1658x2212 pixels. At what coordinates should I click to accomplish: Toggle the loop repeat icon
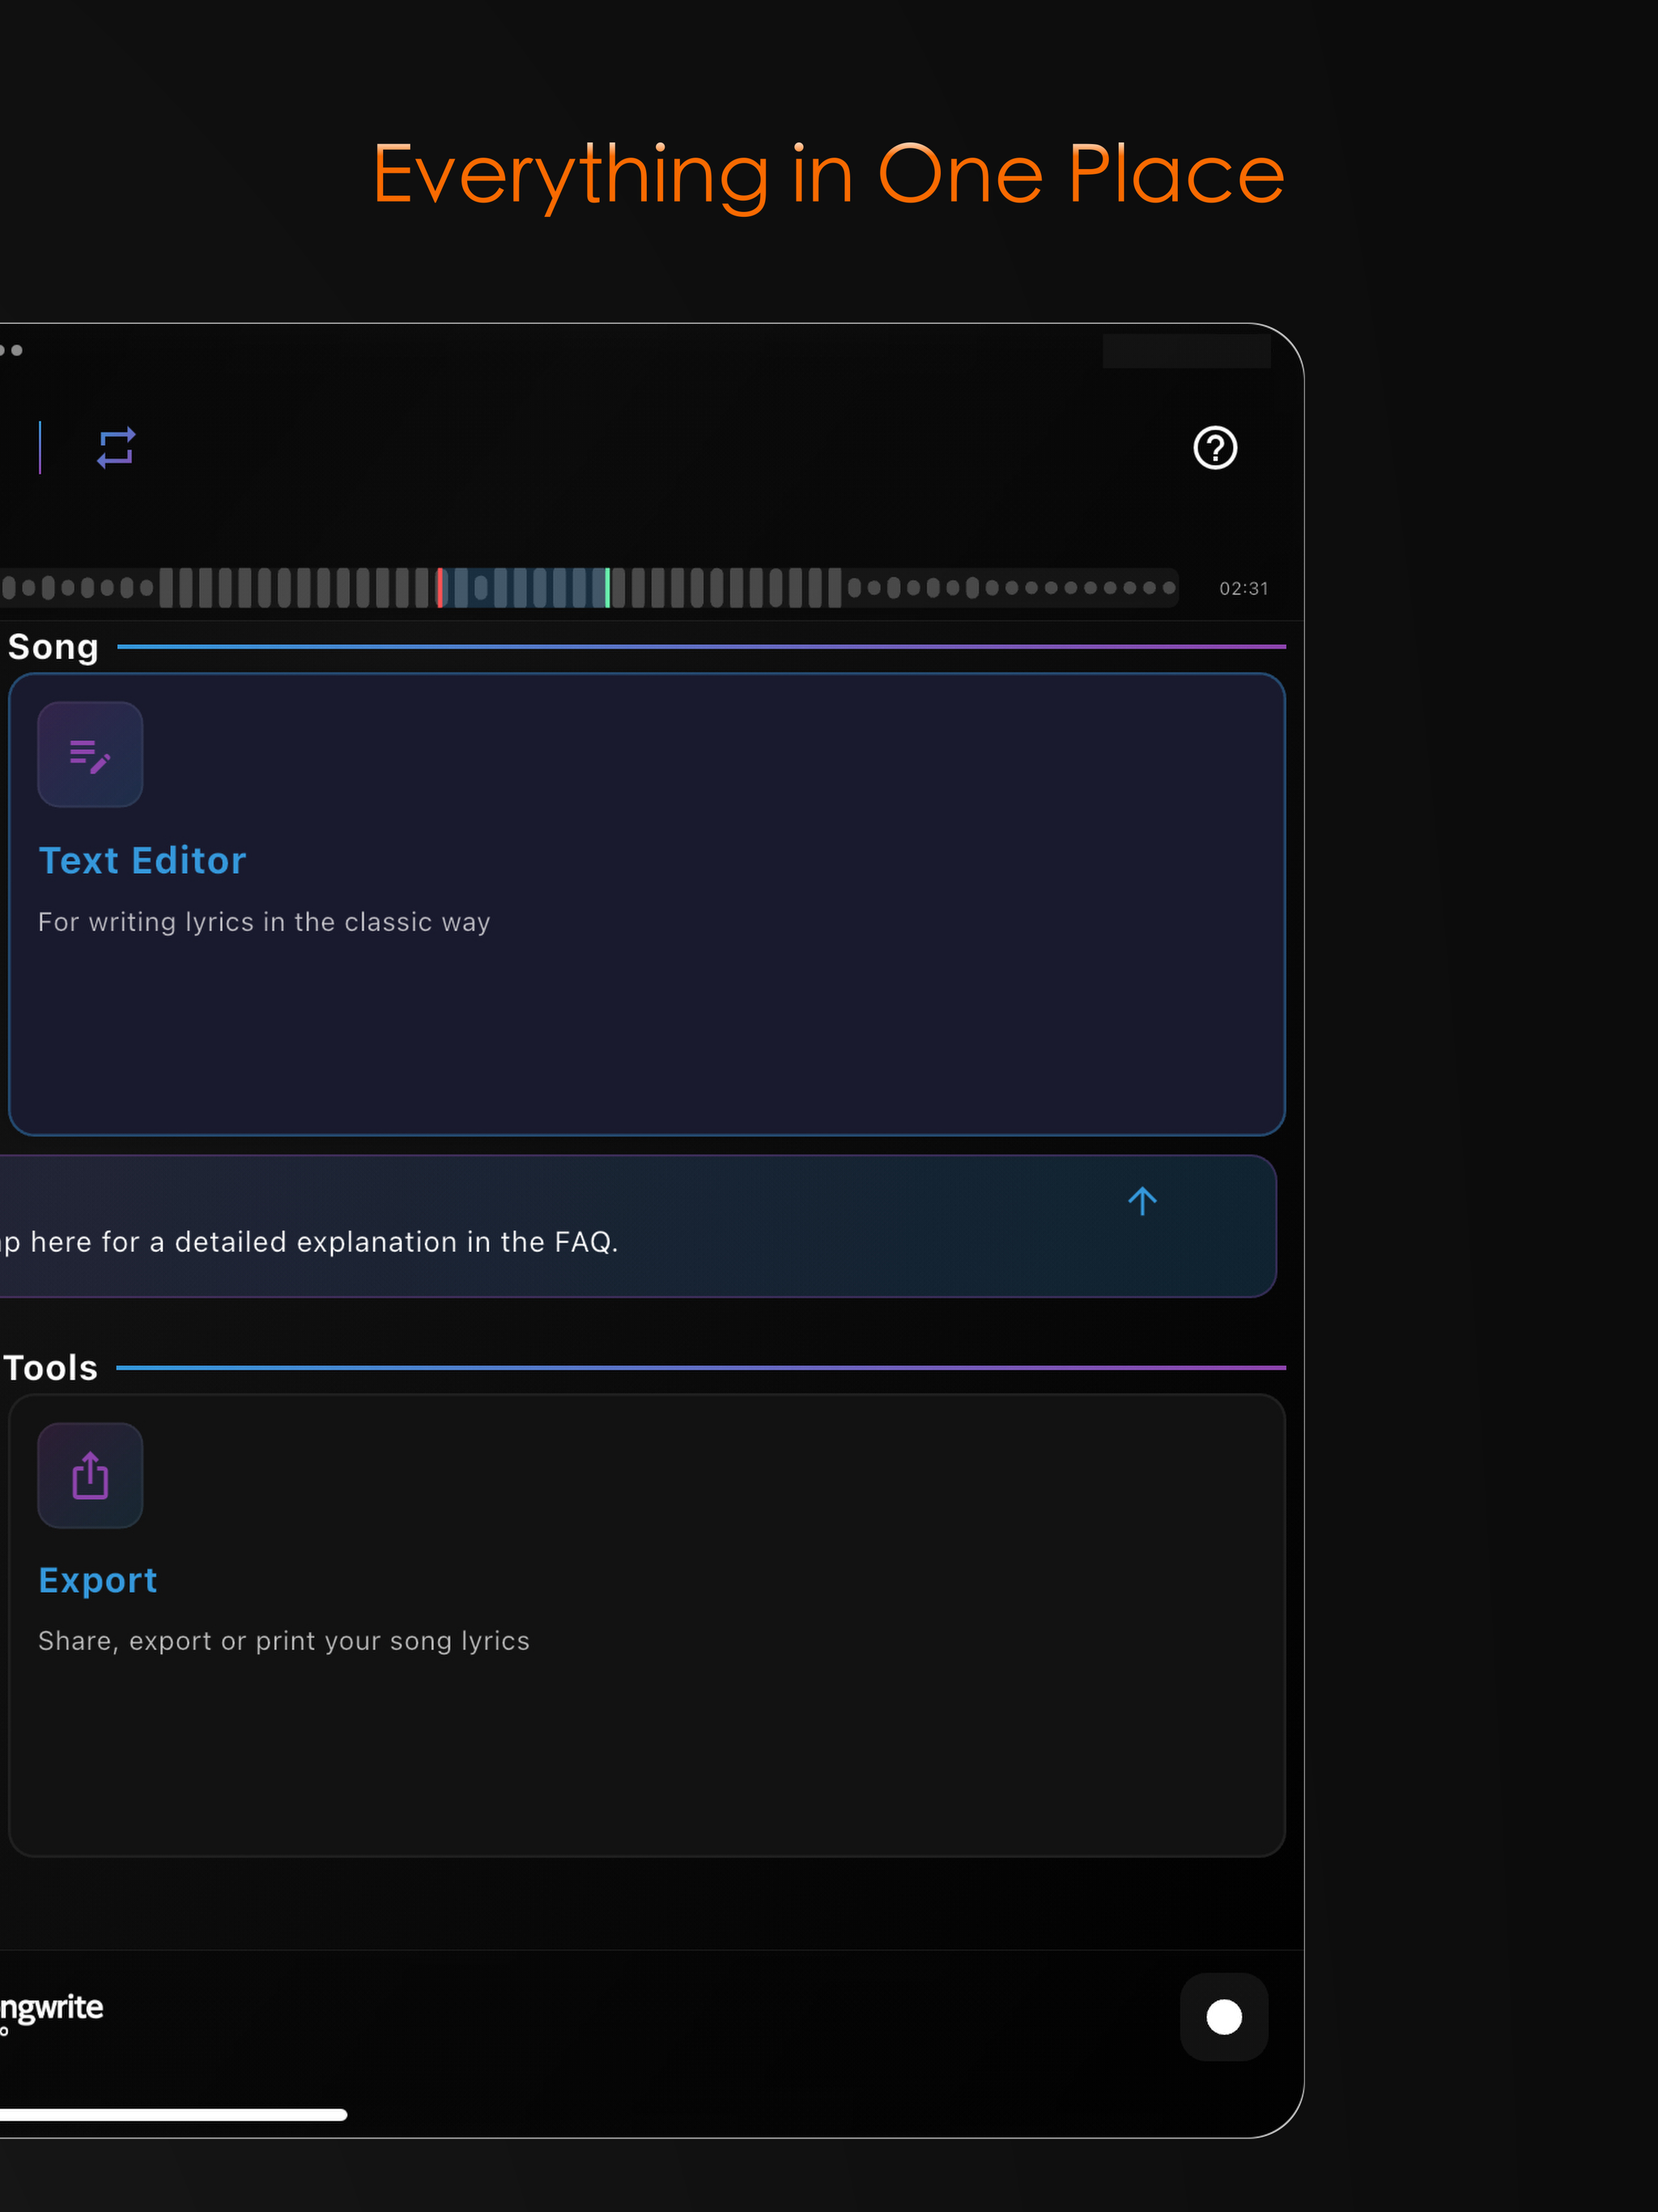(x=116, y=448)
